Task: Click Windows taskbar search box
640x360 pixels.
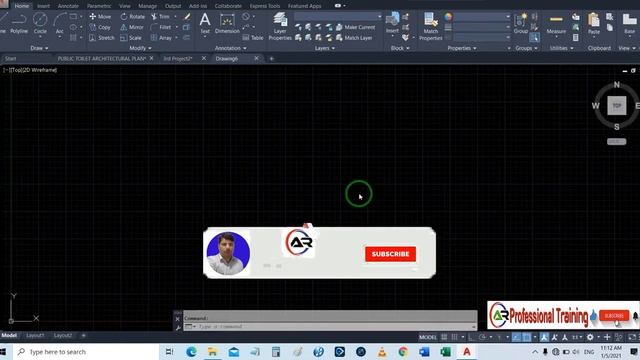Action: coord(87,352)
